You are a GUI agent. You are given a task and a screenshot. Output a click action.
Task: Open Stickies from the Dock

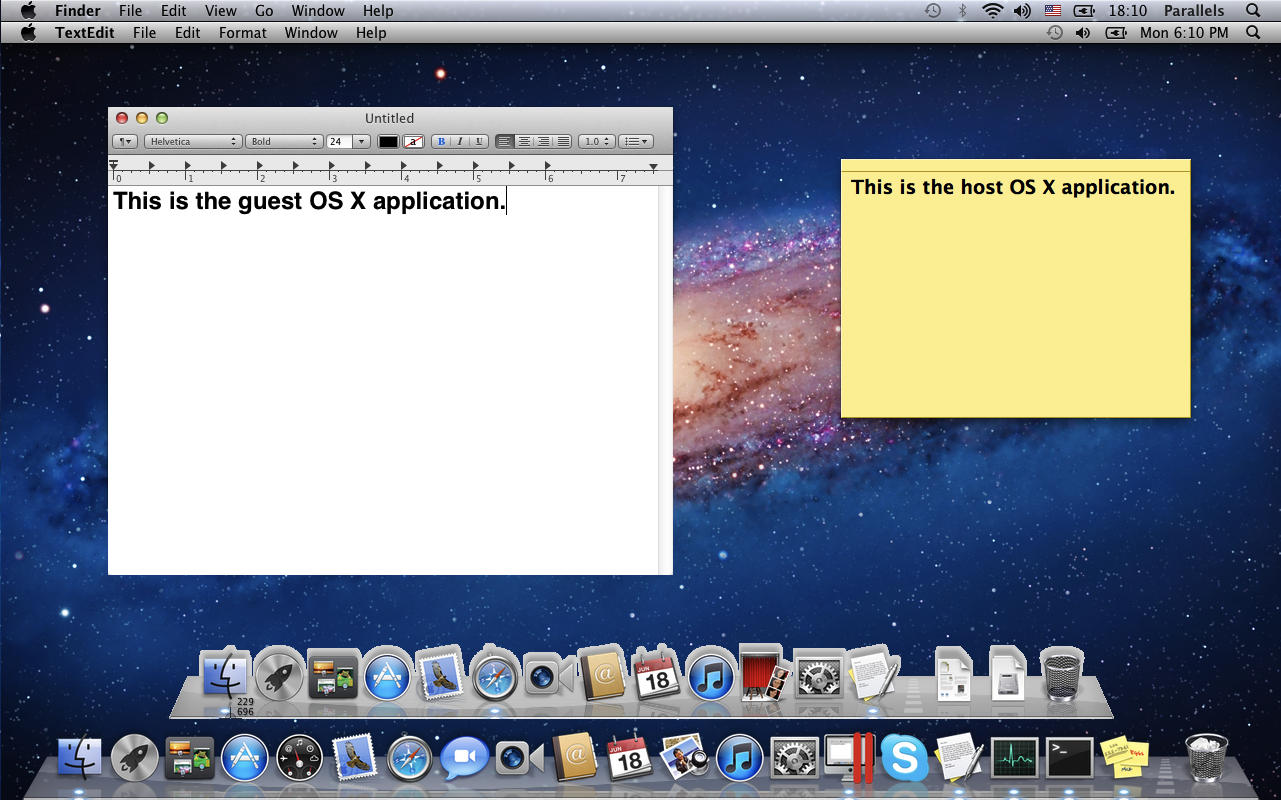coord(1125,755)
